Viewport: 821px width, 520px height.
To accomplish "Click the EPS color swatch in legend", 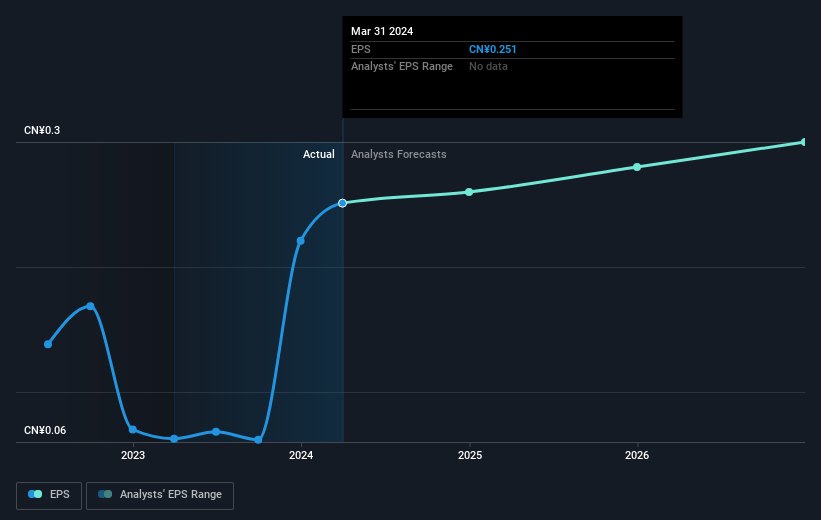I will [x=35, y=494].
